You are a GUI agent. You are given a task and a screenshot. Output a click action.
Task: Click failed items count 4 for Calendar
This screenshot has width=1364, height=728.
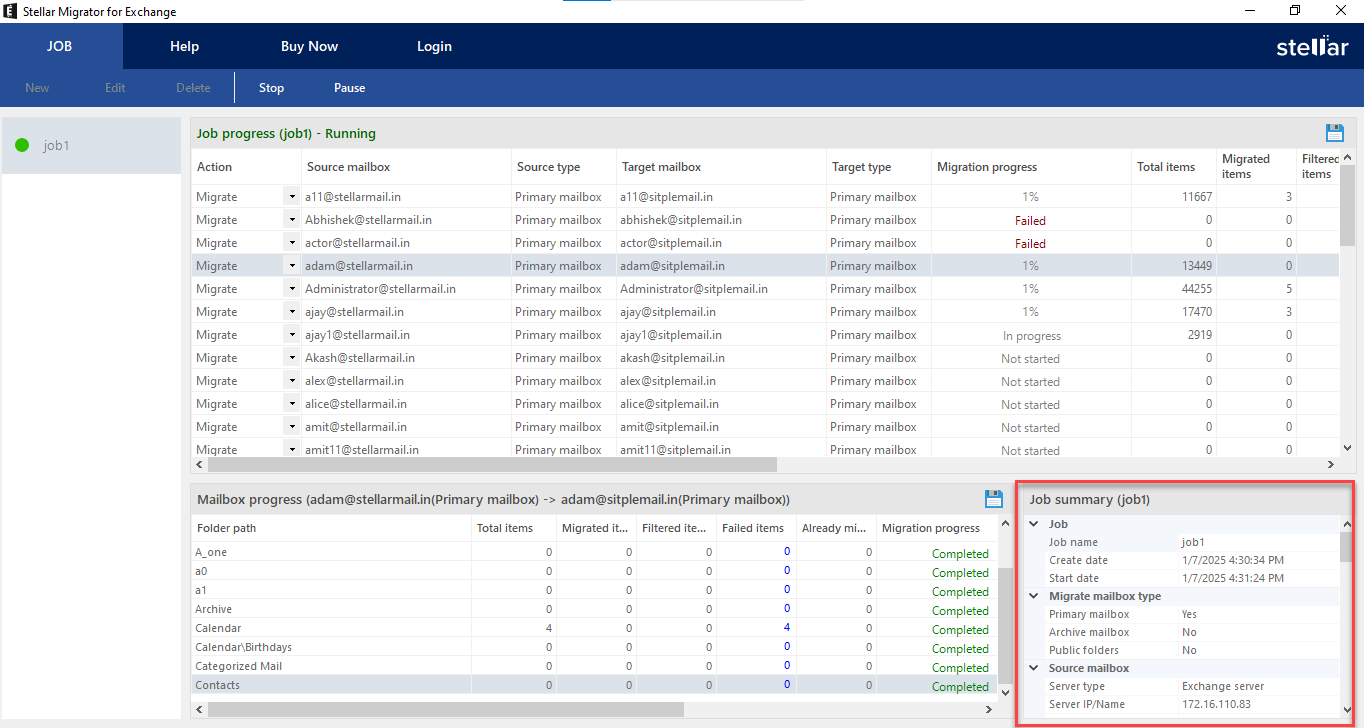787,628
